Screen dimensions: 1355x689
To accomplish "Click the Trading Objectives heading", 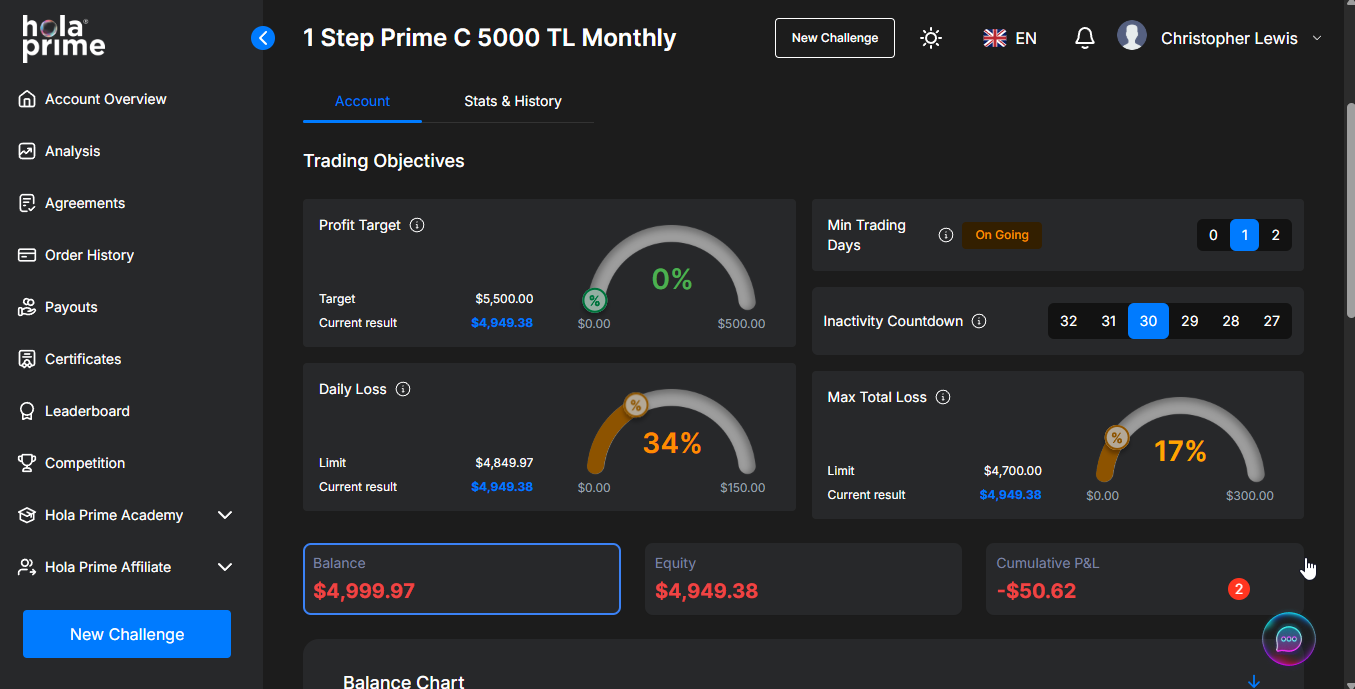I will click(x=384, y=161).
